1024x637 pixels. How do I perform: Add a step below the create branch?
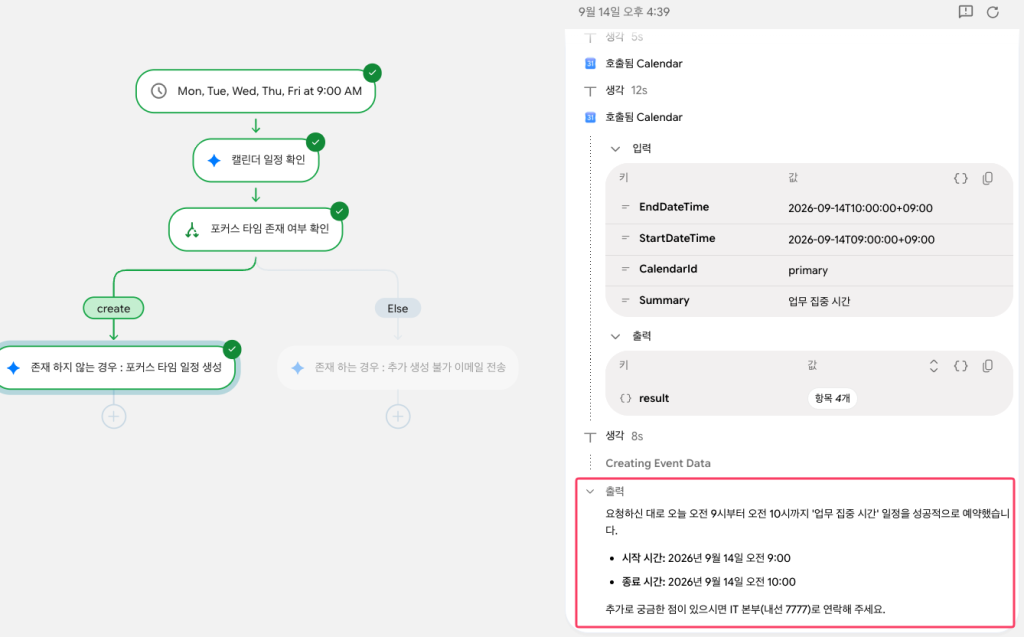pos(114,416)
